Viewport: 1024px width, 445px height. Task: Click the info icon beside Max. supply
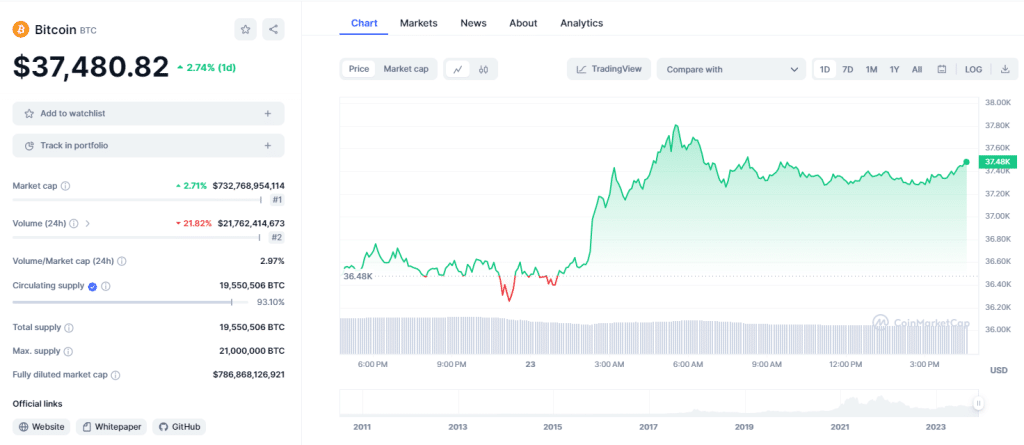(x=70, y=351)
